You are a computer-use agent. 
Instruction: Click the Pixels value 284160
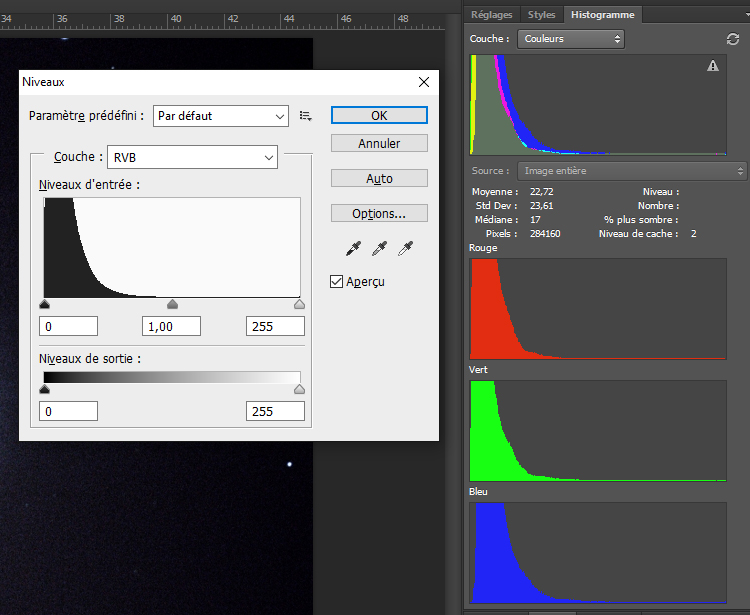point(545,234)
